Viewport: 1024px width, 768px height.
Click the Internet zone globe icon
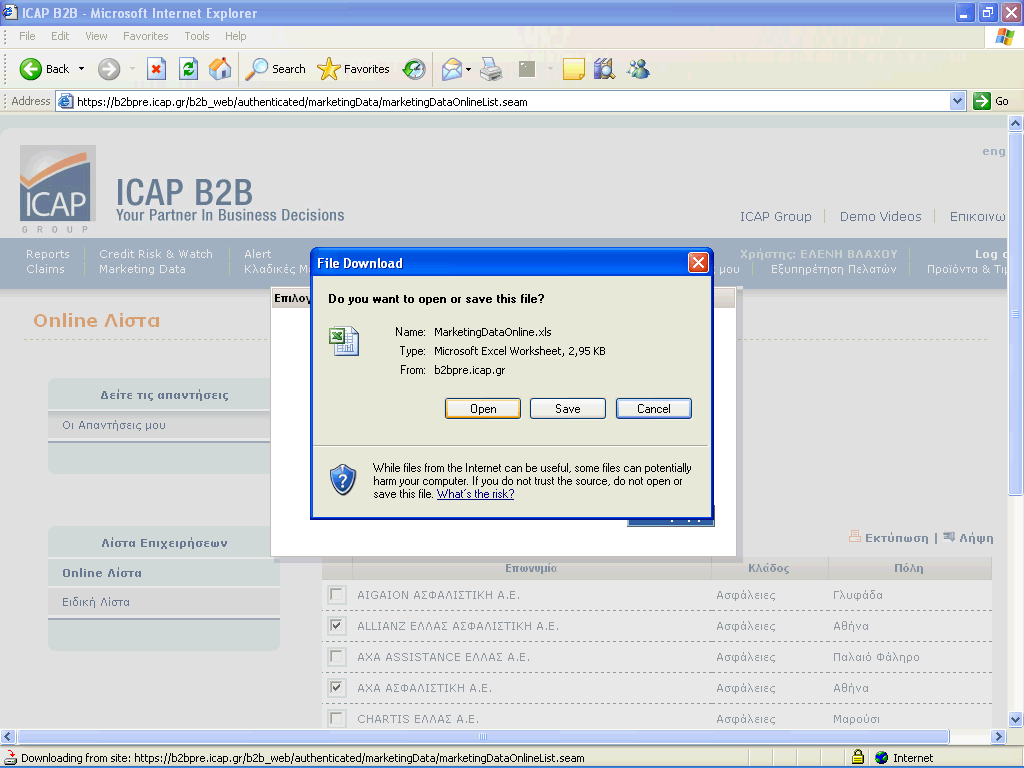(x=882, y=758)
